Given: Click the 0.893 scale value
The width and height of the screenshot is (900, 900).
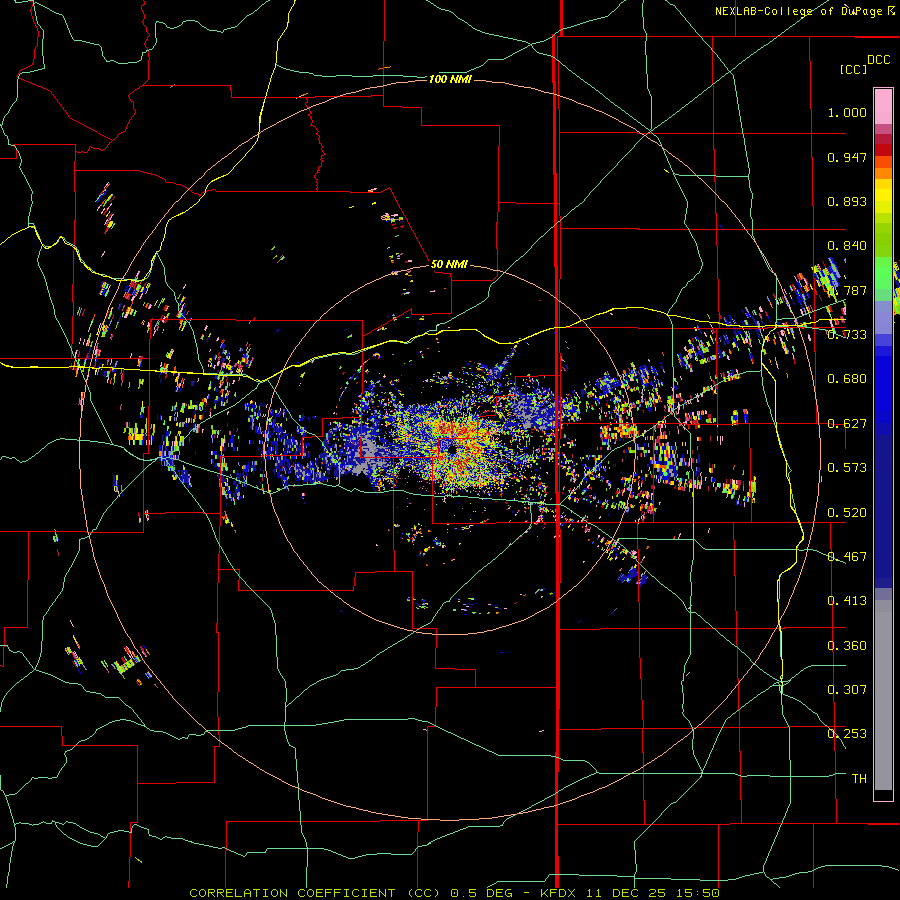Looking at the screenshot, I should pyautogui.click(x=847, y=201).
